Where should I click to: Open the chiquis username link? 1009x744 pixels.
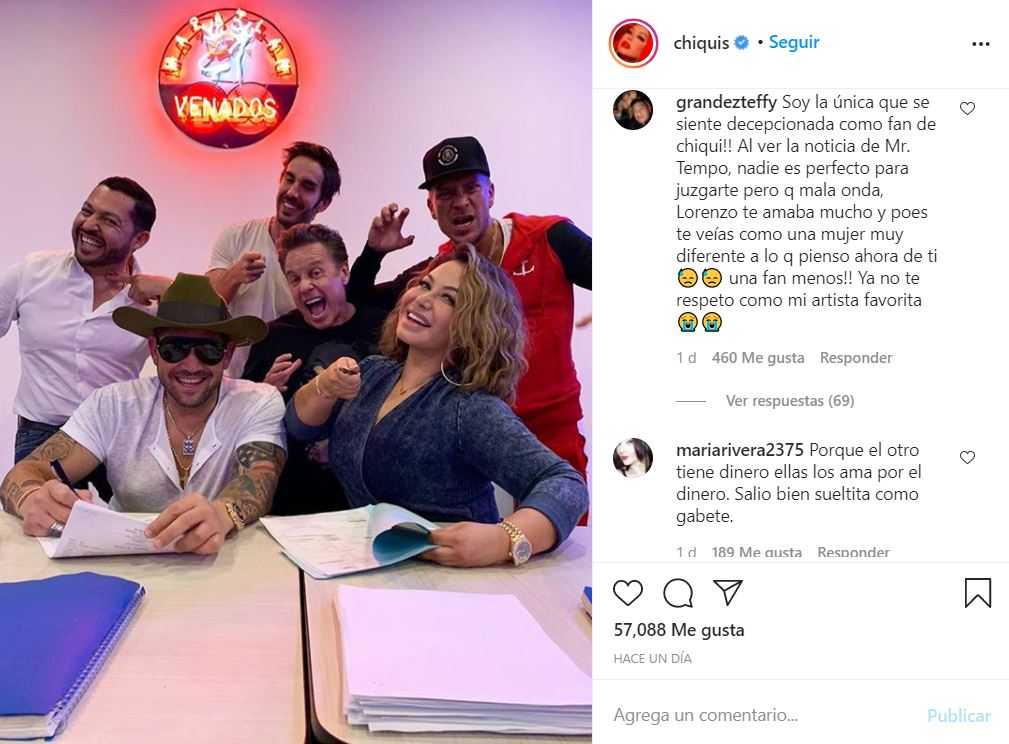pos(701,43)
